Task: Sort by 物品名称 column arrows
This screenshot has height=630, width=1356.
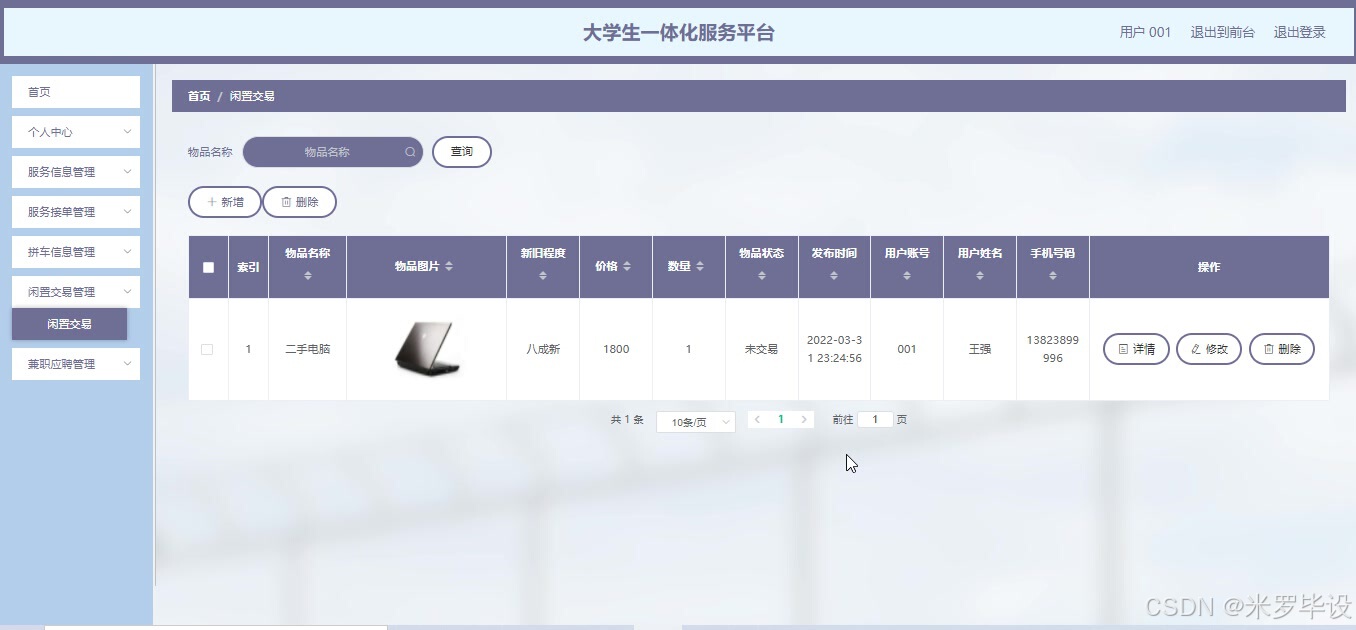Action: [x=308, y=275]
